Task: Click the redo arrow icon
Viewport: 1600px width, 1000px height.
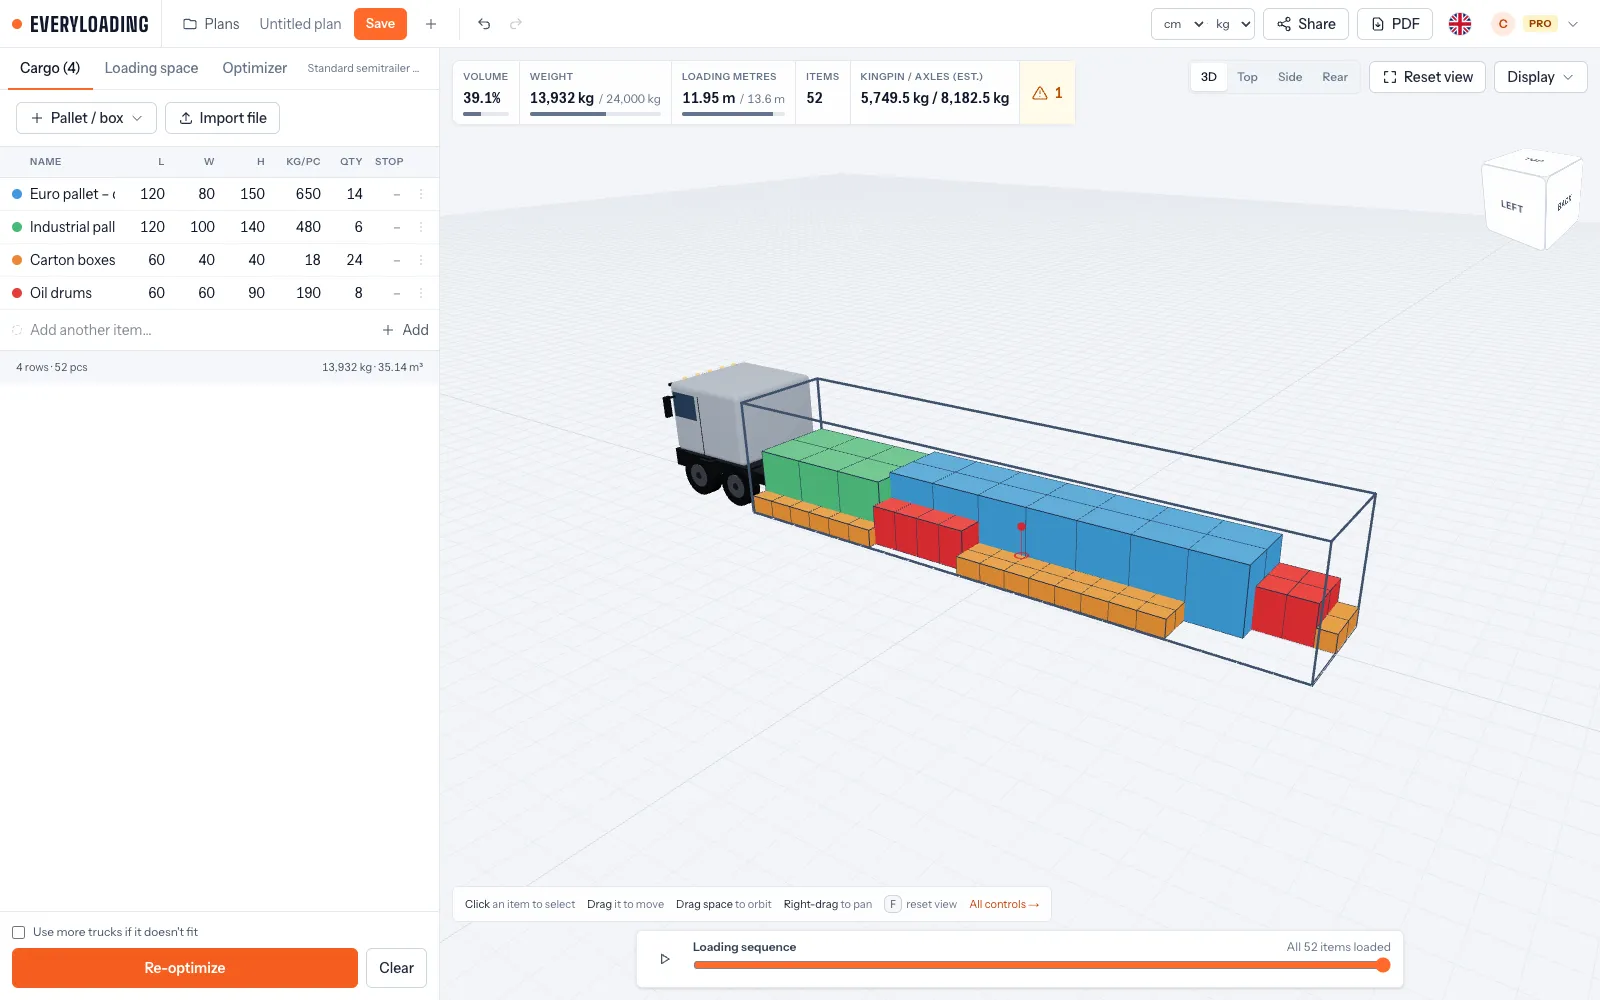Action: click(x=516, y=24)
